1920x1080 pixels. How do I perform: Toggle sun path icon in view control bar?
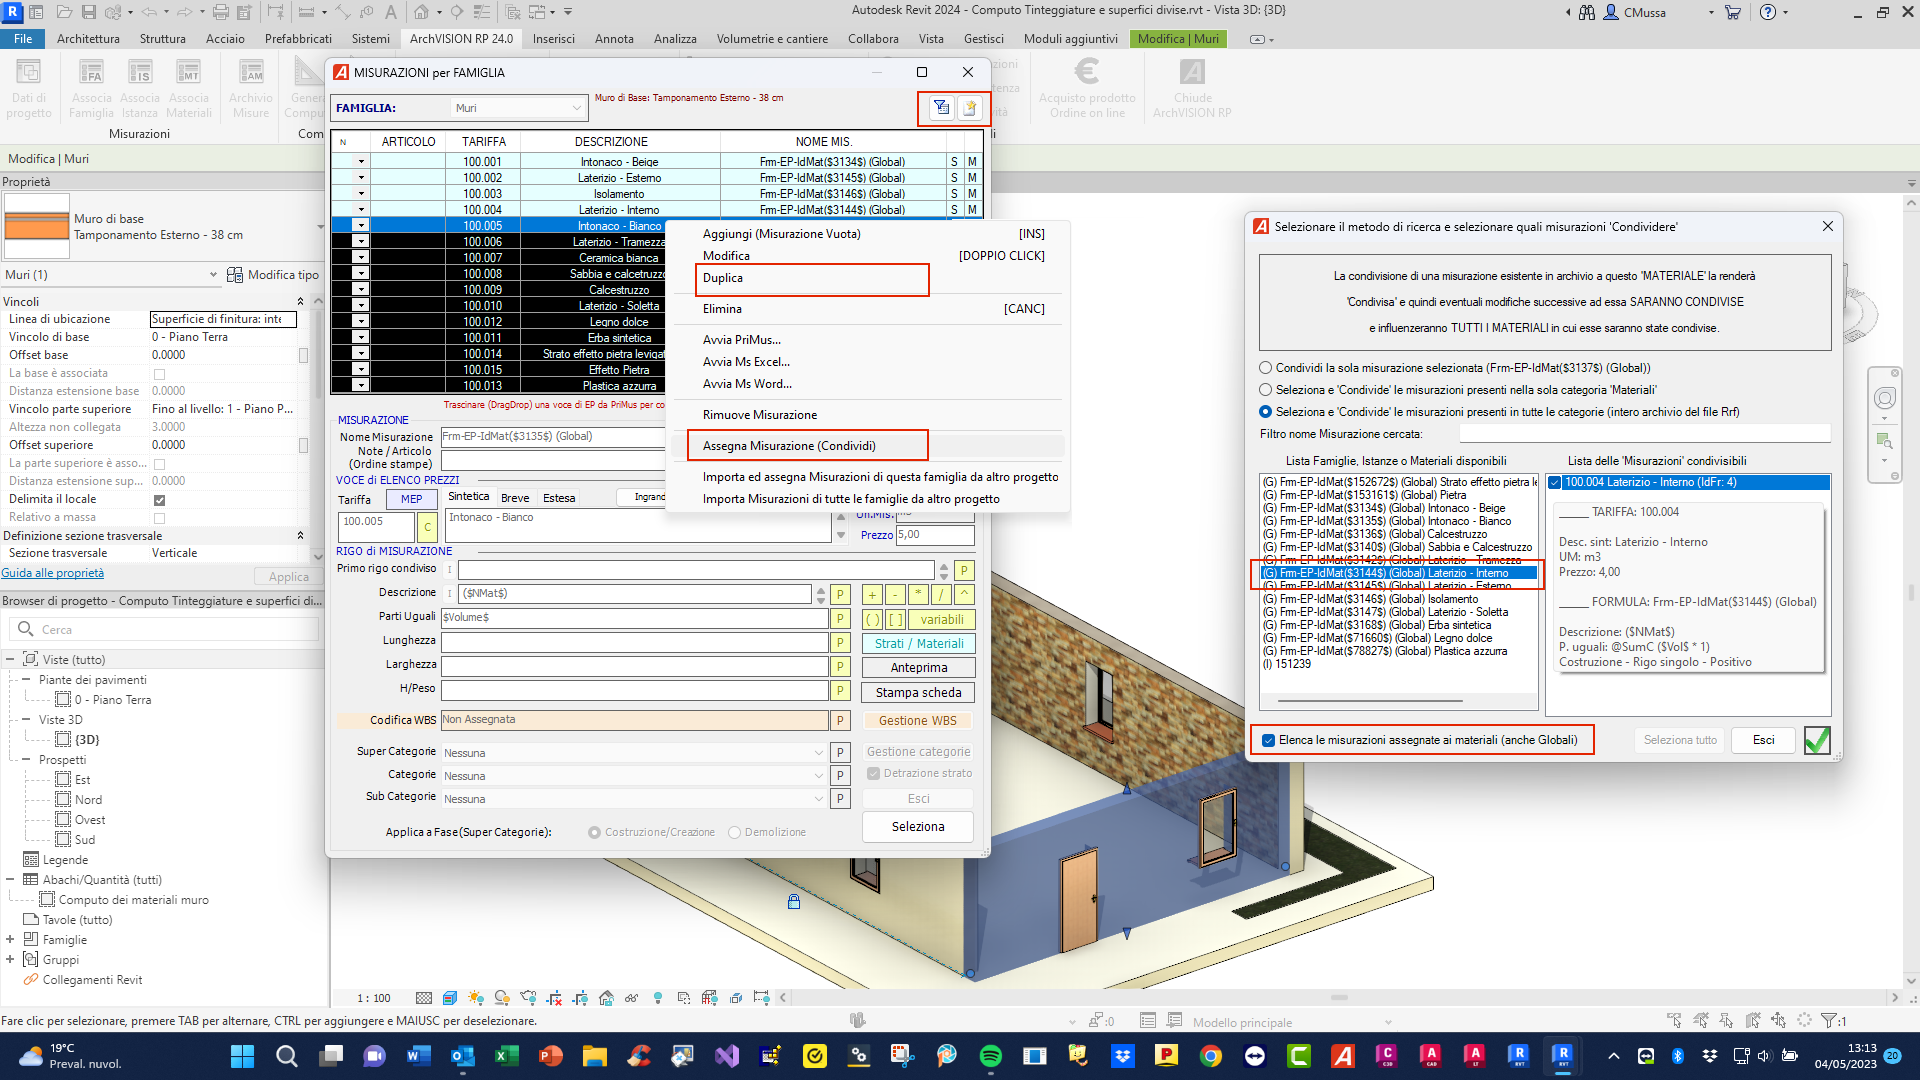tap(476, 998)
